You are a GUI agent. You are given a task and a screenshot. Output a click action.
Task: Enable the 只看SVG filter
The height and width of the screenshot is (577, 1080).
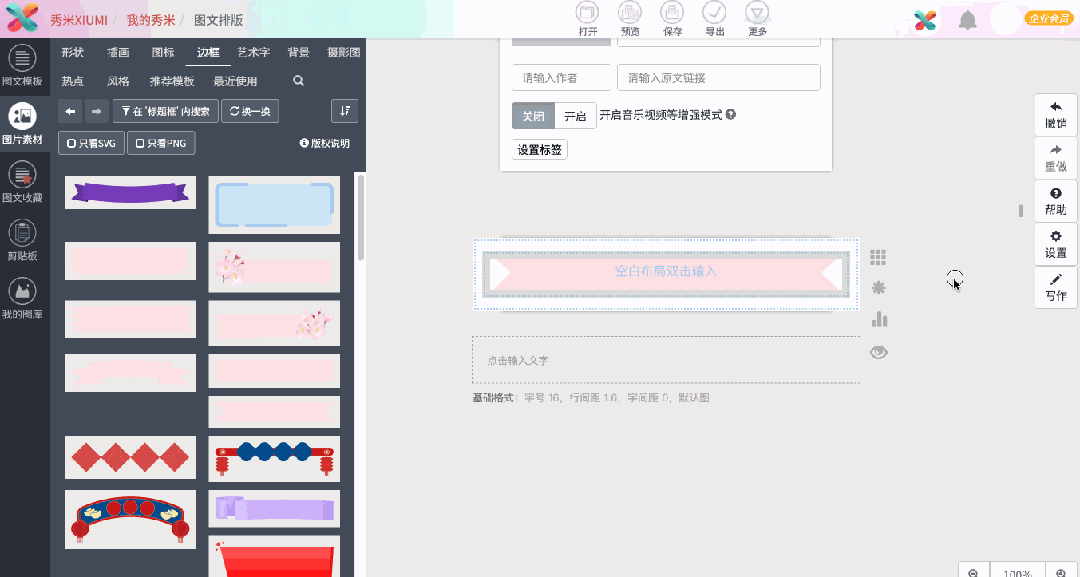click(x=90, y=143)
